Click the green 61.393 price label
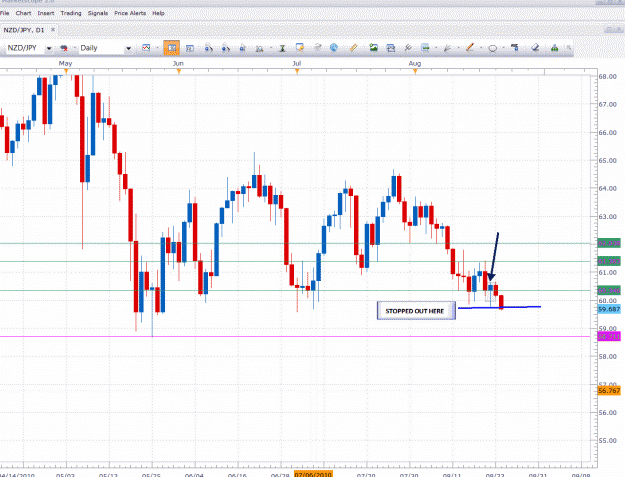Viewport: 625px width, 477px height. [x=609, y=261]
